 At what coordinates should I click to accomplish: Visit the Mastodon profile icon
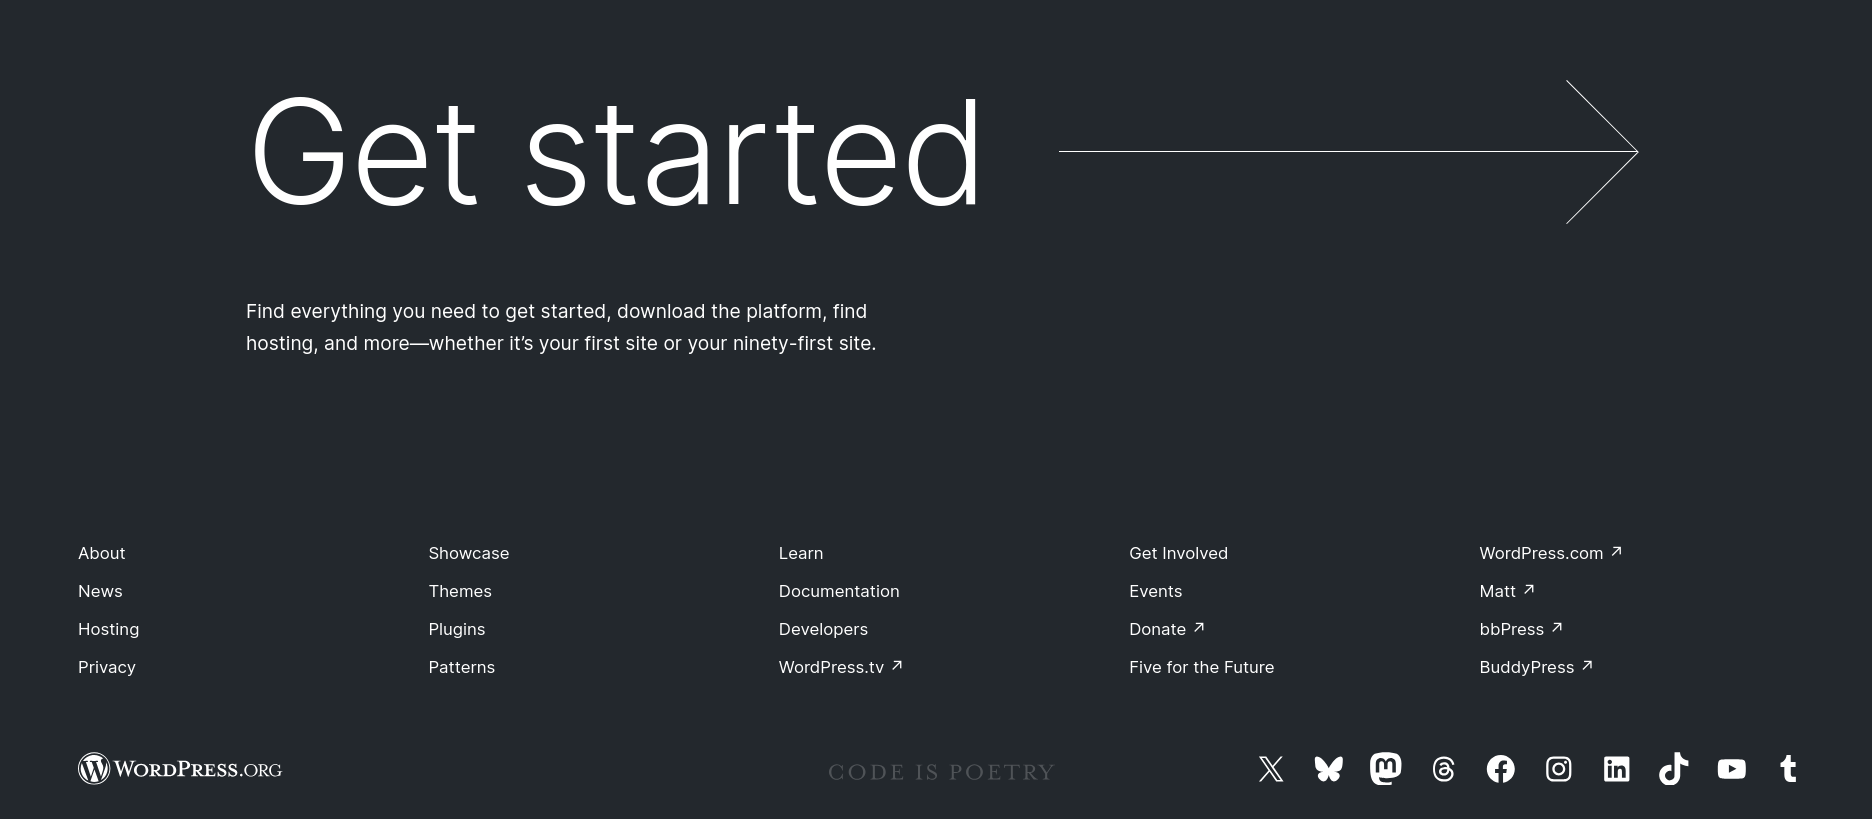(x=1385, y=769)
